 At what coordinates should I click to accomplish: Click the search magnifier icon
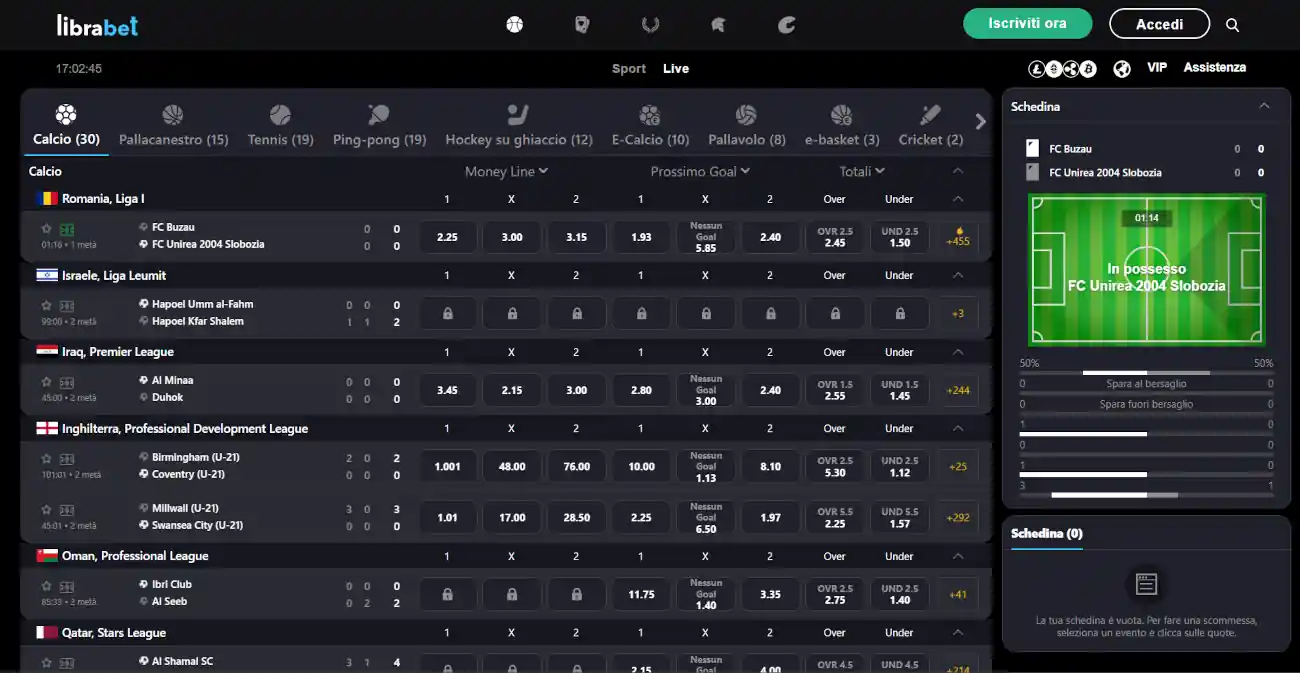1232,25
